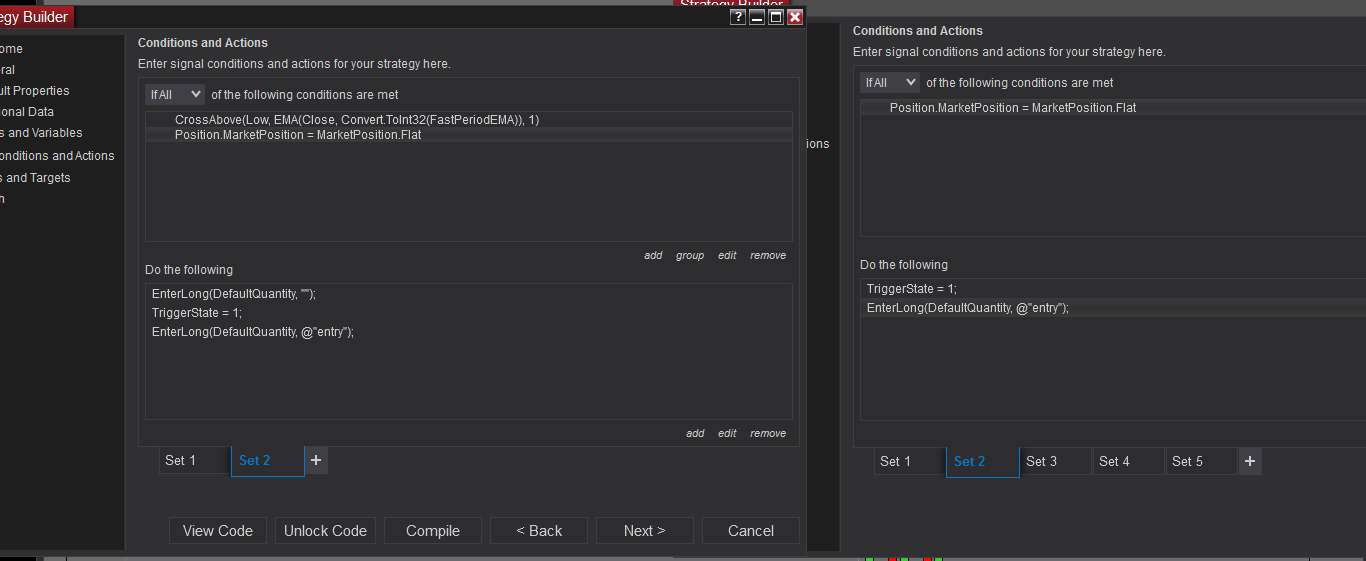The image size is (1366, 561).
Task: Click the Unlock Code button
Action: click(325, 531)
